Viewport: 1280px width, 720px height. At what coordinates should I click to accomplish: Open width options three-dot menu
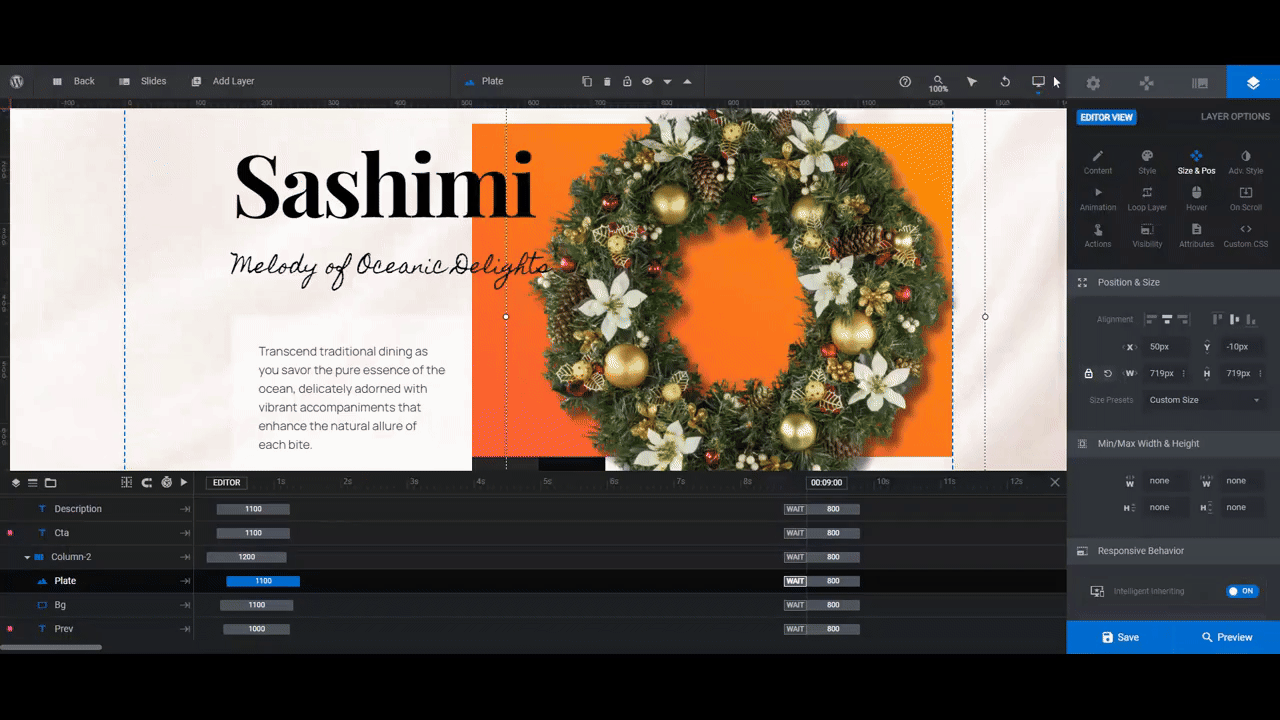tap(1184, 373)
